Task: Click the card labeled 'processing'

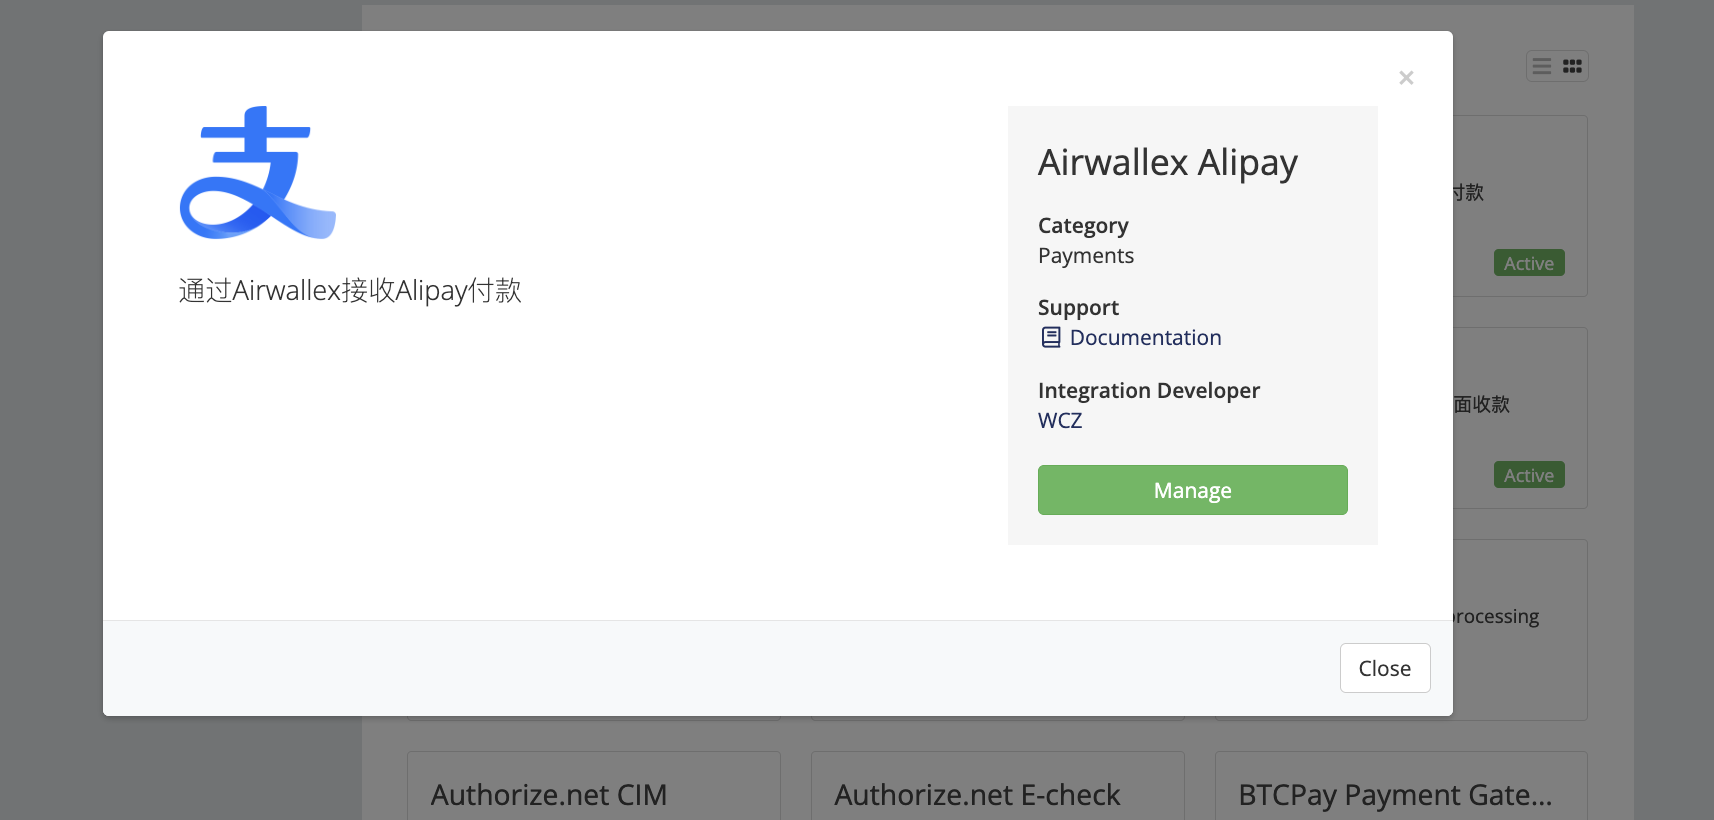Action: click(1496, 617)
